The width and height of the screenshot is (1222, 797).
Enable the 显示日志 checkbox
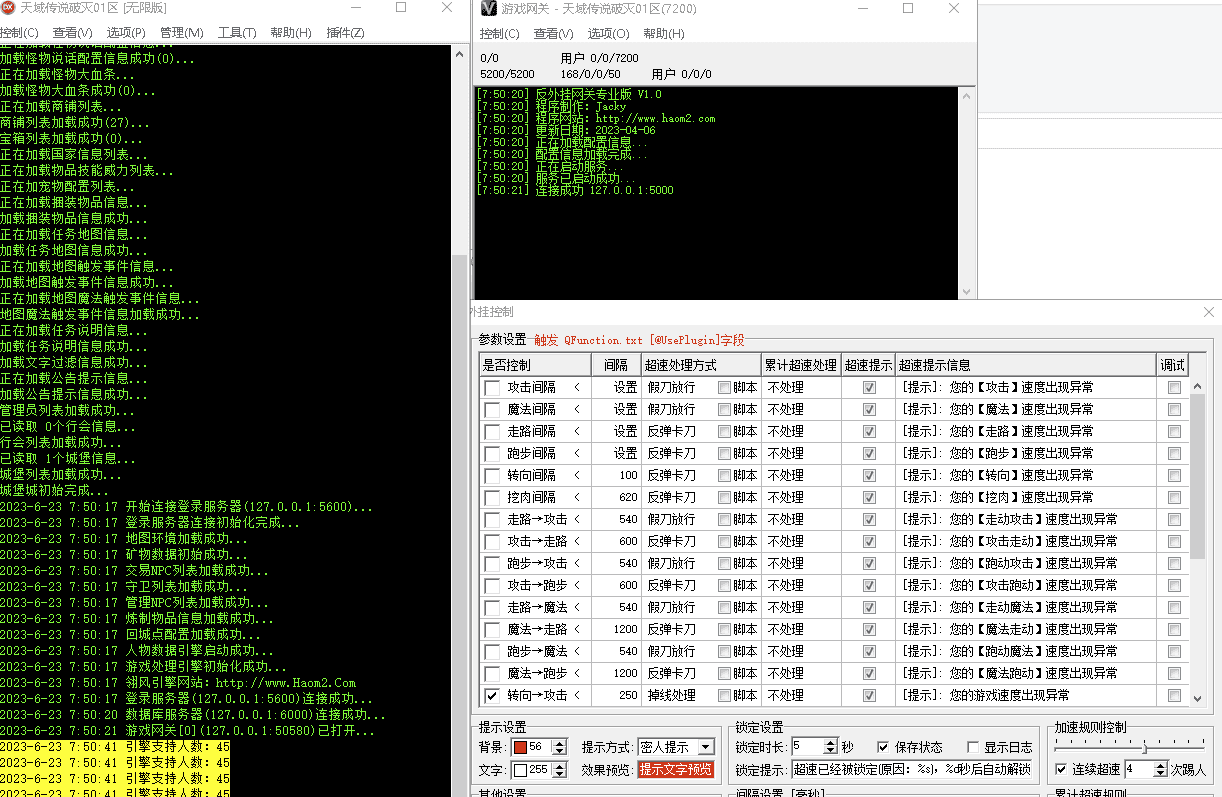click(x=973, y=747)
